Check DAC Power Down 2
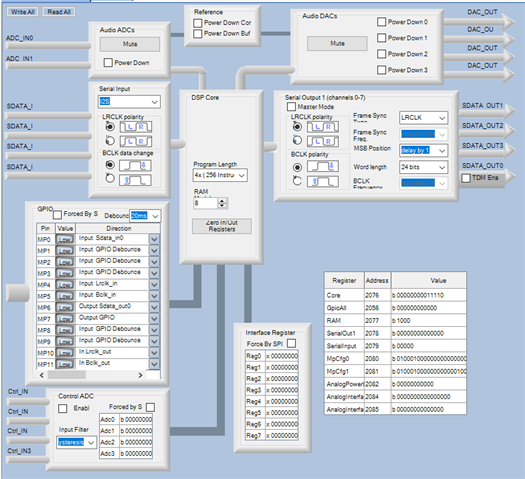Screen dimensions: 525x479 point(381,54)
